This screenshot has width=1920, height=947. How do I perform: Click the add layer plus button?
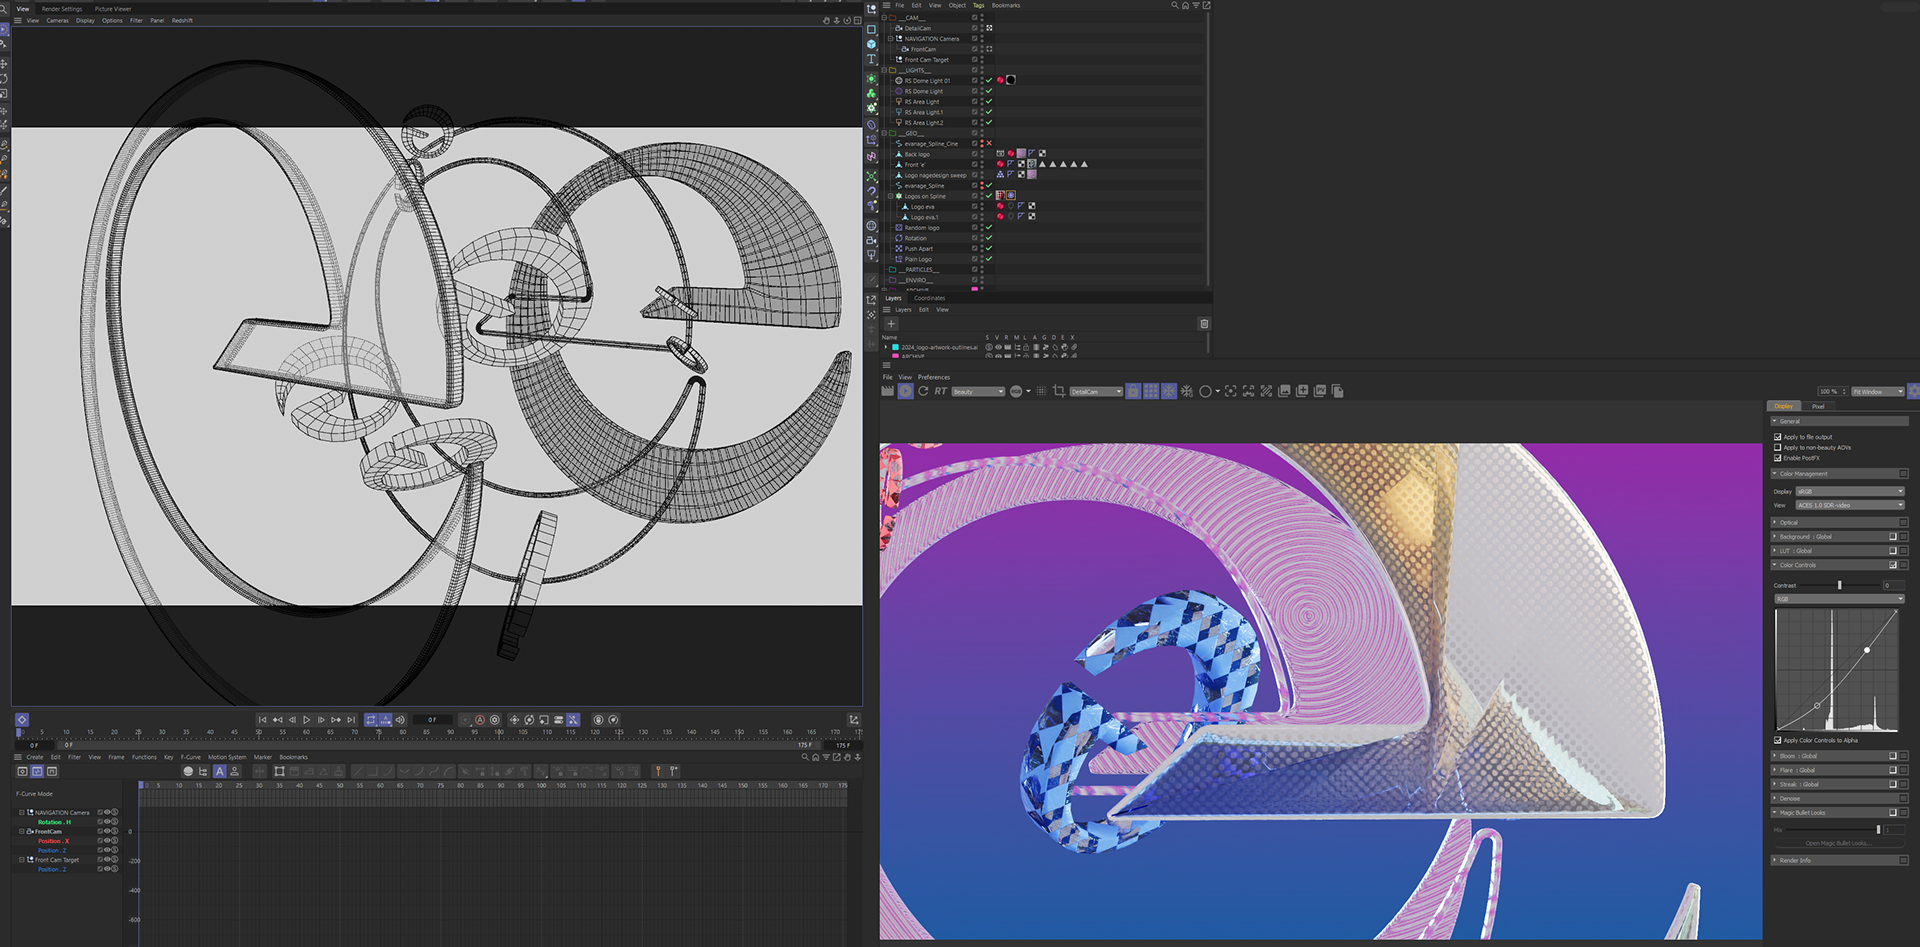point(891,324)
